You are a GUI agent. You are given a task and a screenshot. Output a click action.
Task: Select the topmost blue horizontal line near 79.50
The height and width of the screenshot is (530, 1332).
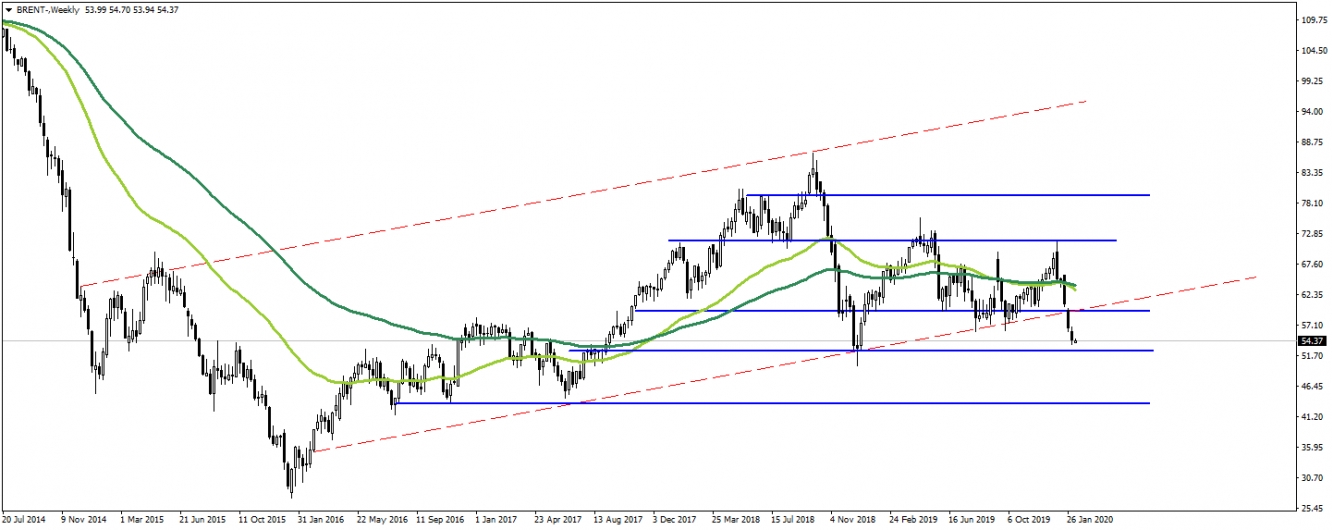click(948, 195)
